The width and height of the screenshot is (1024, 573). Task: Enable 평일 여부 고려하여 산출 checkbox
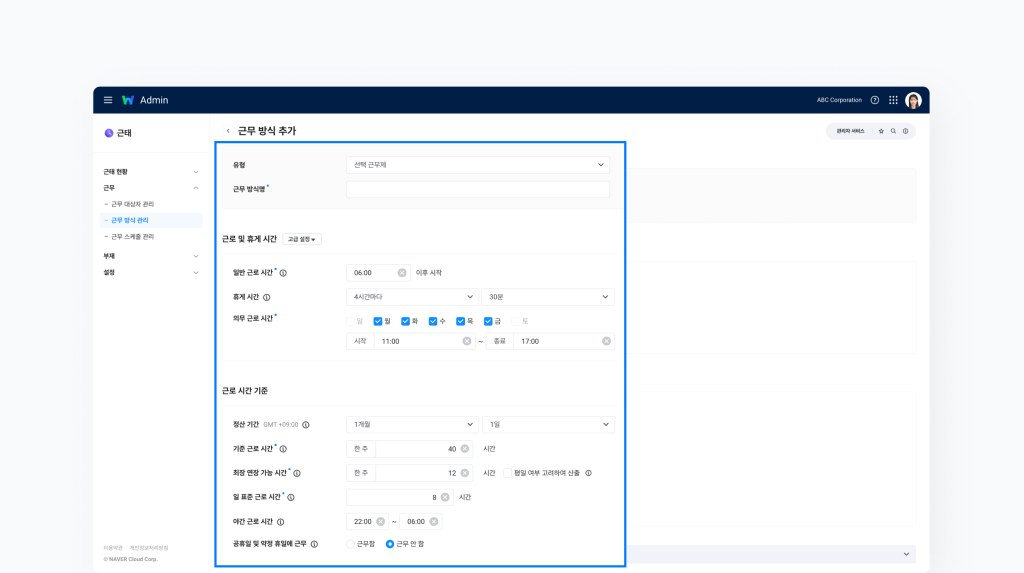click(507, 473)
